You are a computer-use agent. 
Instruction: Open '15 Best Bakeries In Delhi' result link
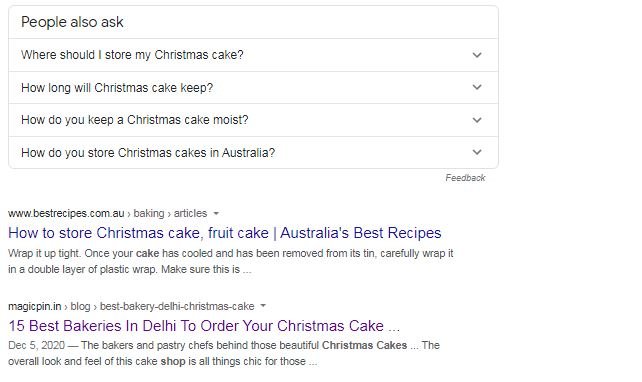point(204,326)
